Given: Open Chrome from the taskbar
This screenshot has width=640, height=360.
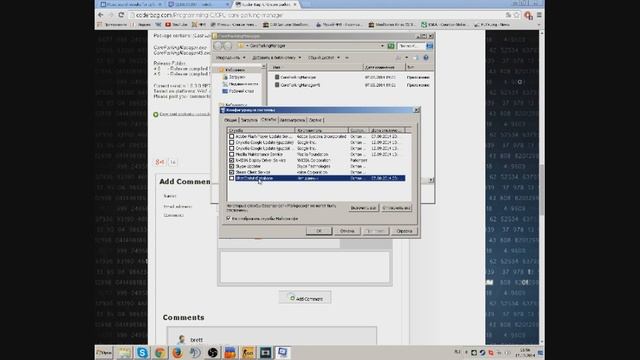Looking at the screenshot, I should [x=160, y=352].
